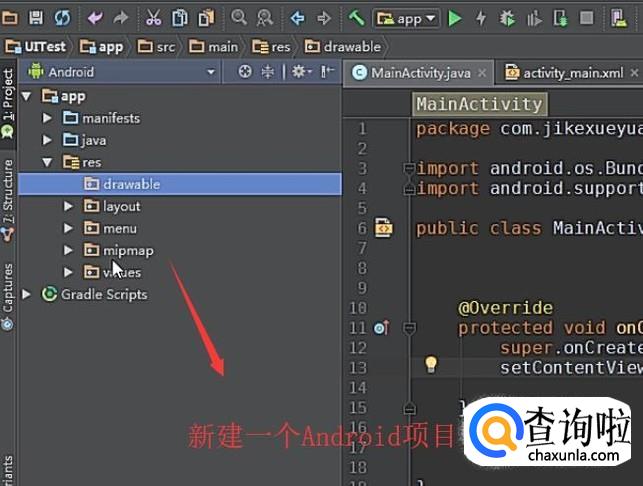This screenshot has width=643, height=486.
Task: Select the drawable folder in tree
Action: 180,184
